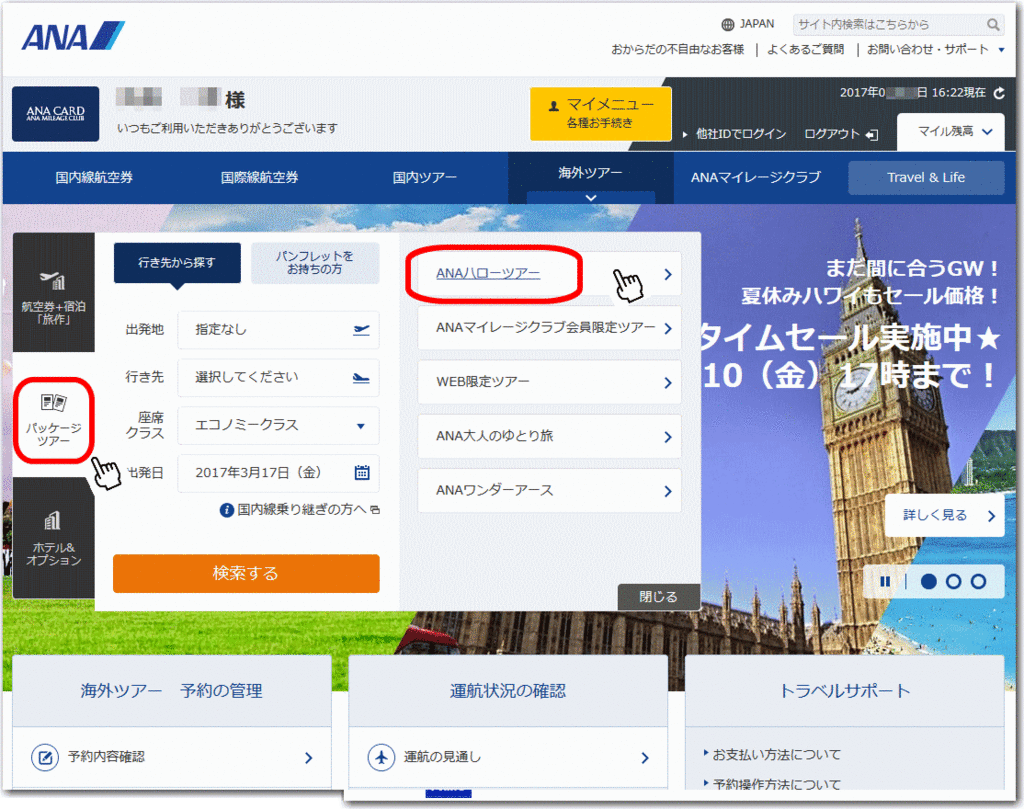Open おからだの不自由なお客様 link
This screenshot has height=809, width=1024.
677,50
